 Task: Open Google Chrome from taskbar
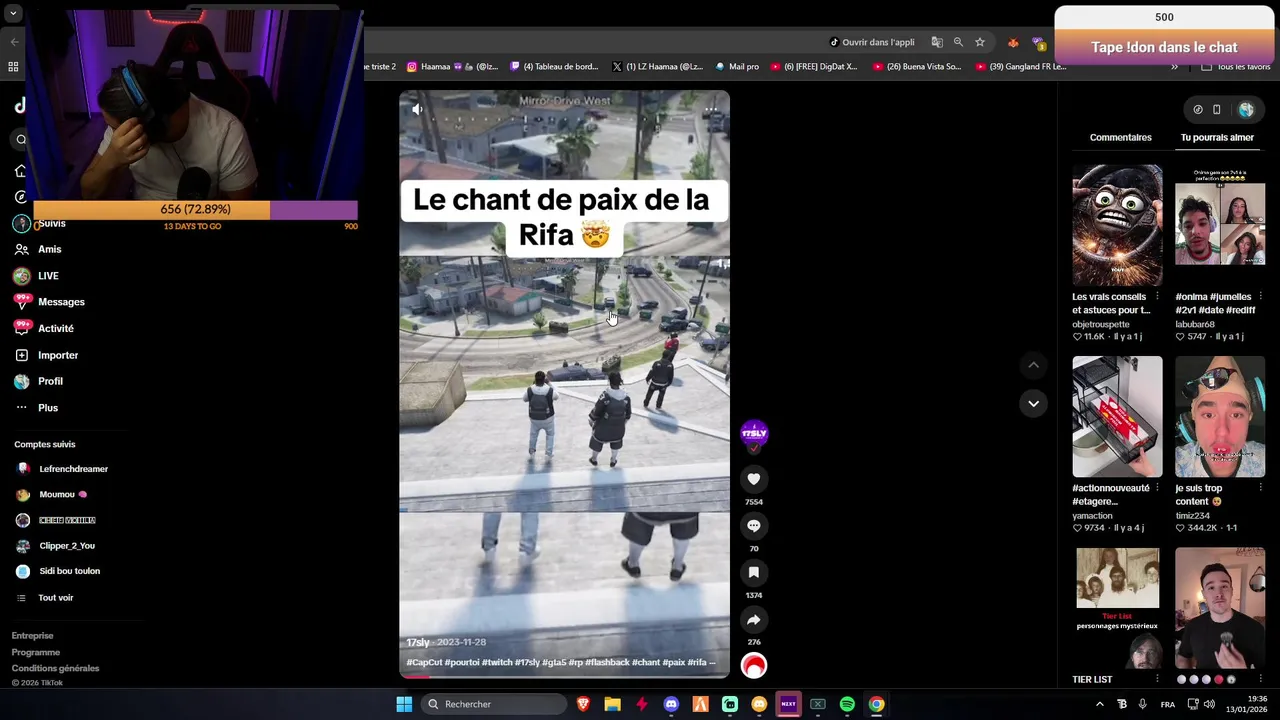pyautogui.click(x=876, y=704)
